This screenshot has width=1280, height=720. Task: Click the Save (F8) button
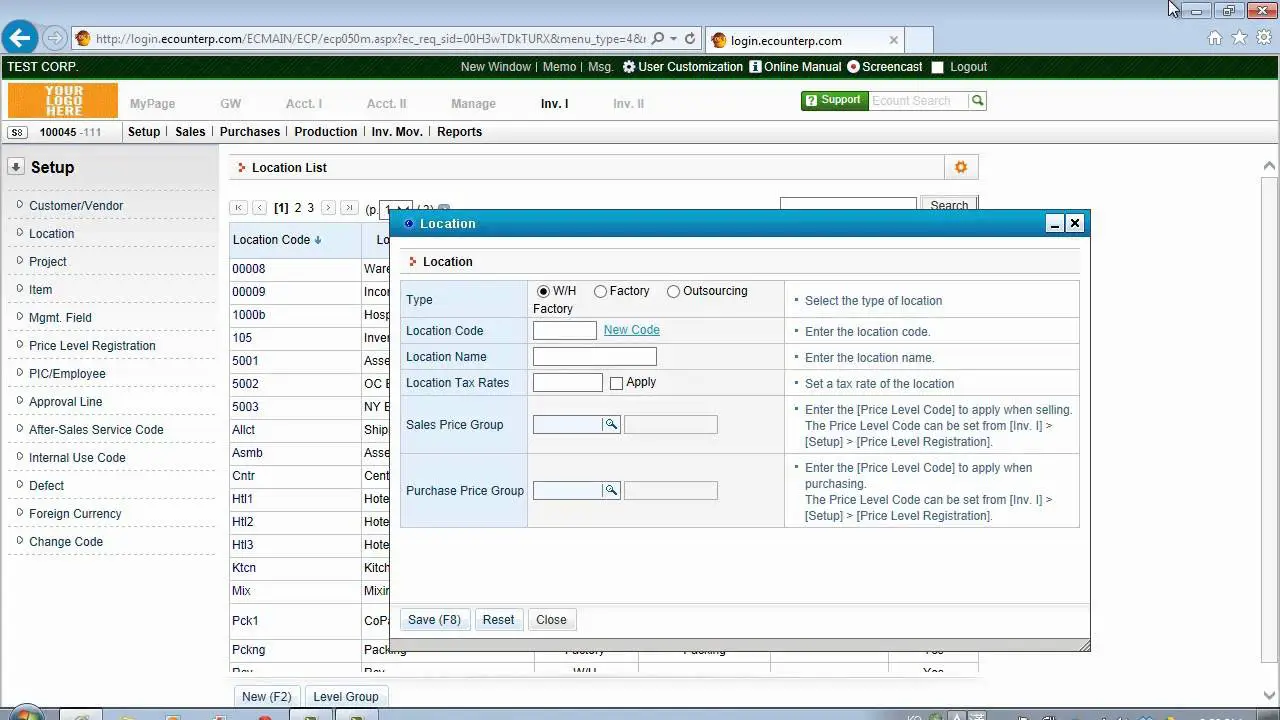434,620
